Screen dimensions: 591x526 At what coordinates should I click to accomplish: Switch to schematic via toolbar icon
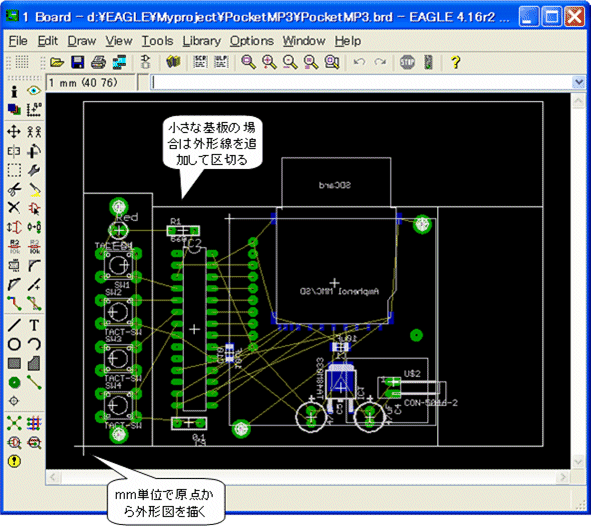pos(145,62)
